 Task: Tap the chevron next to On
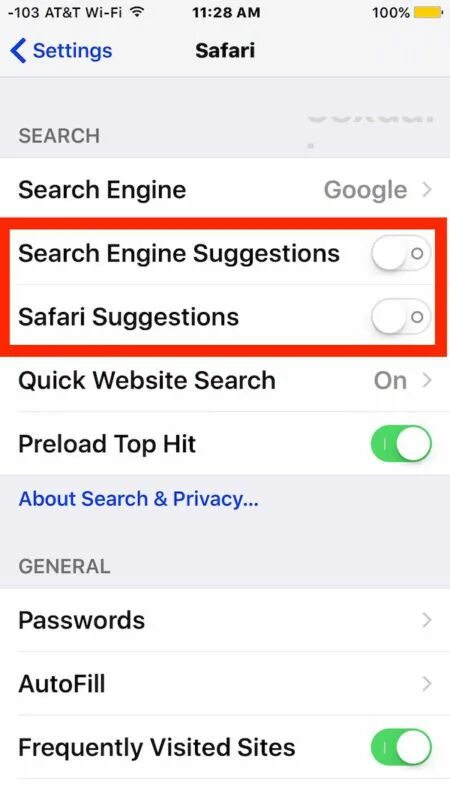pyautogui.click(x=427, y=381)
